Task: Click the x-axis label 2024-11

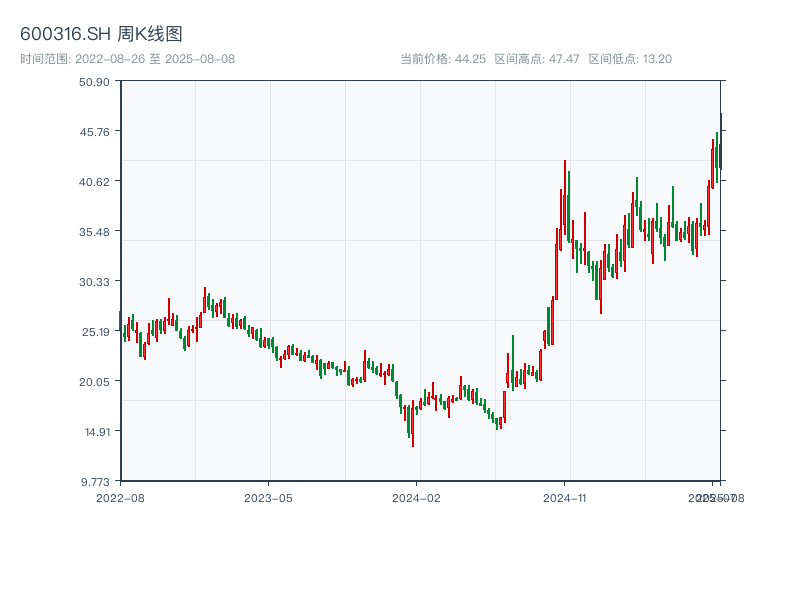Action: (x=565, y=498)
